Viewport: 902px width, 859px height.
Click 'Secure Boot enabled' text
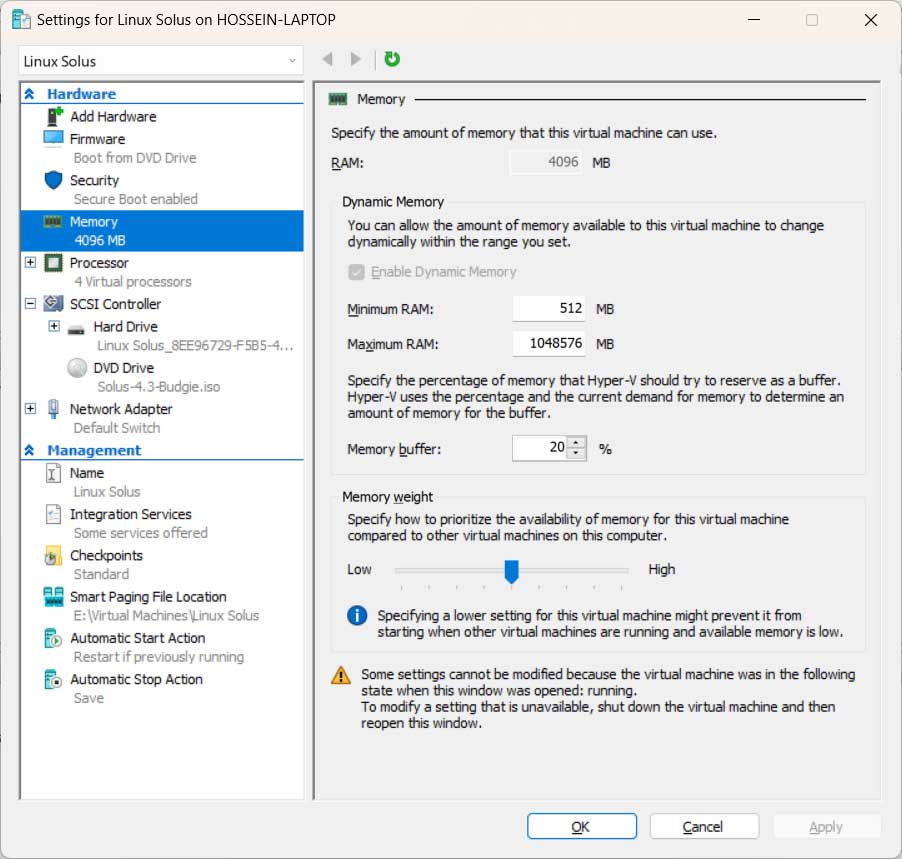coord(136,199)
